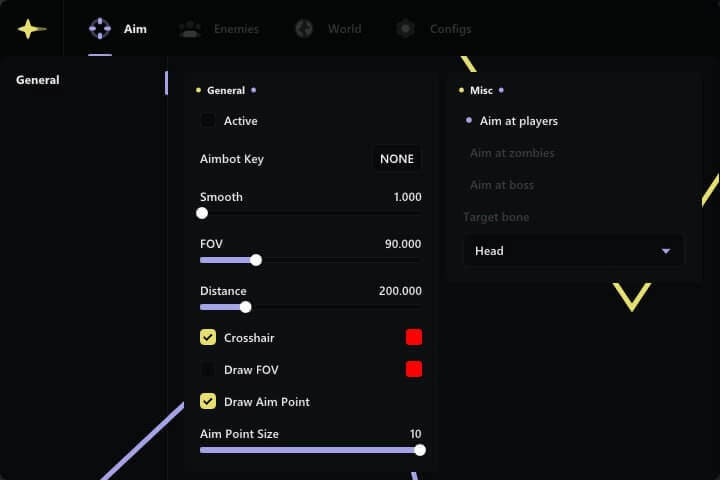Click the Aim crosshair icon
Screen dimensions: 720x480
[100, 29]
